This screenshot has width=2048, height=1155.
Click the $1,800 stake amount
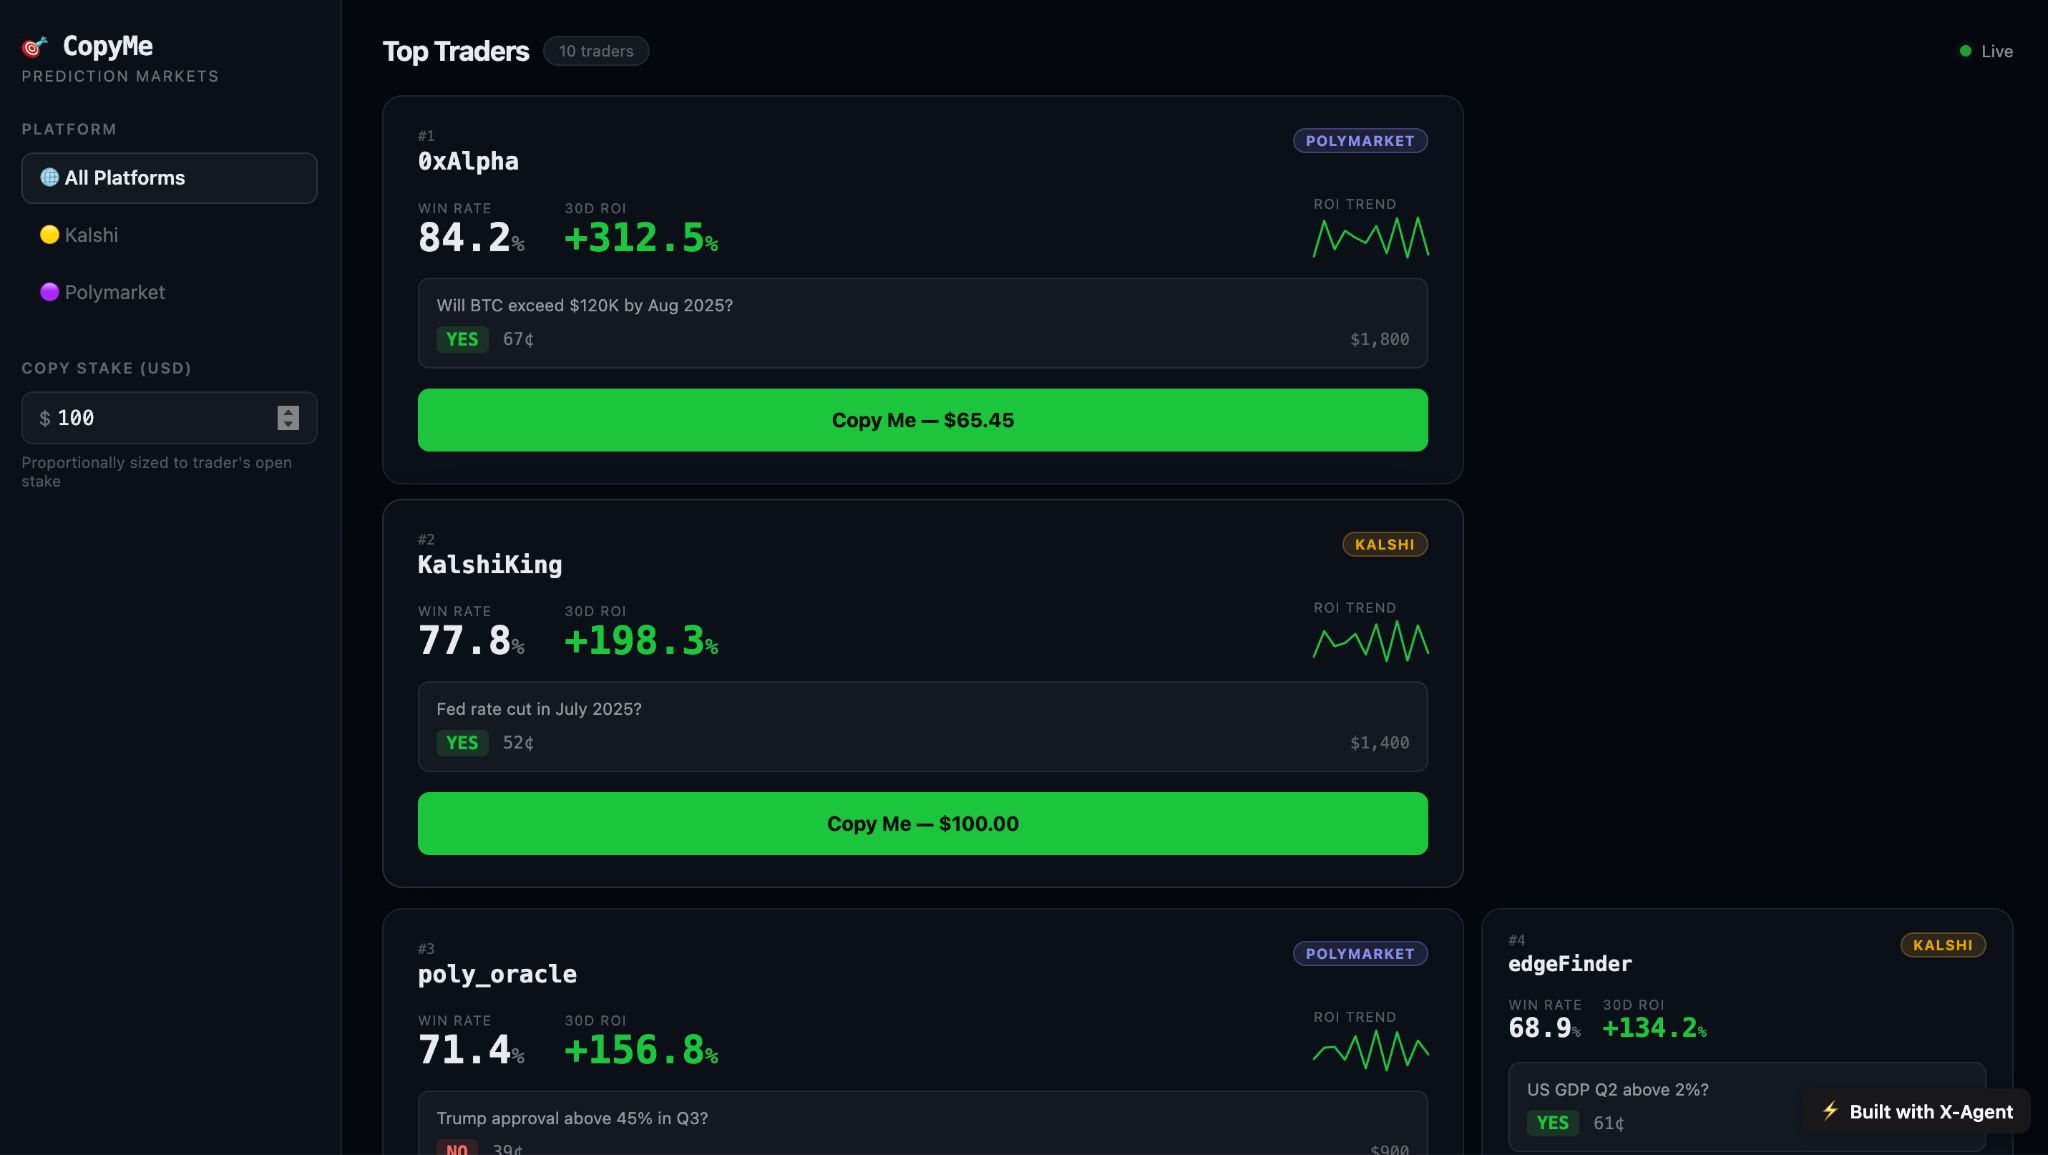pyautogui.click(x=1379, y=339)
